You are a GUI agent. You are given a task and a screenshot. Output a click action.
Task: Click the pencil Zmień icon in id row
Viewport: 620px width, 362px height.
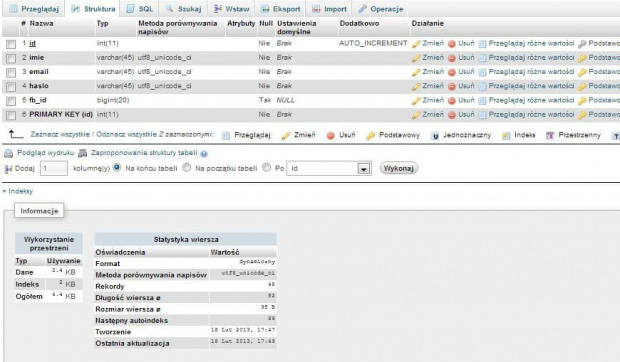pyautogui.click(x=416, y=44)
